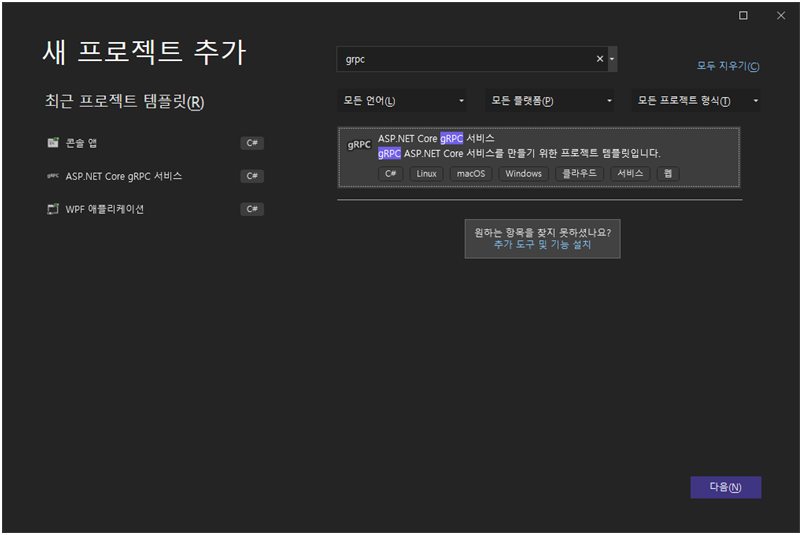Viewport: 802px width, 535px height.
Task: Click the Windows tag in the result
Action: pyautogui.click(x=523, y=173)
